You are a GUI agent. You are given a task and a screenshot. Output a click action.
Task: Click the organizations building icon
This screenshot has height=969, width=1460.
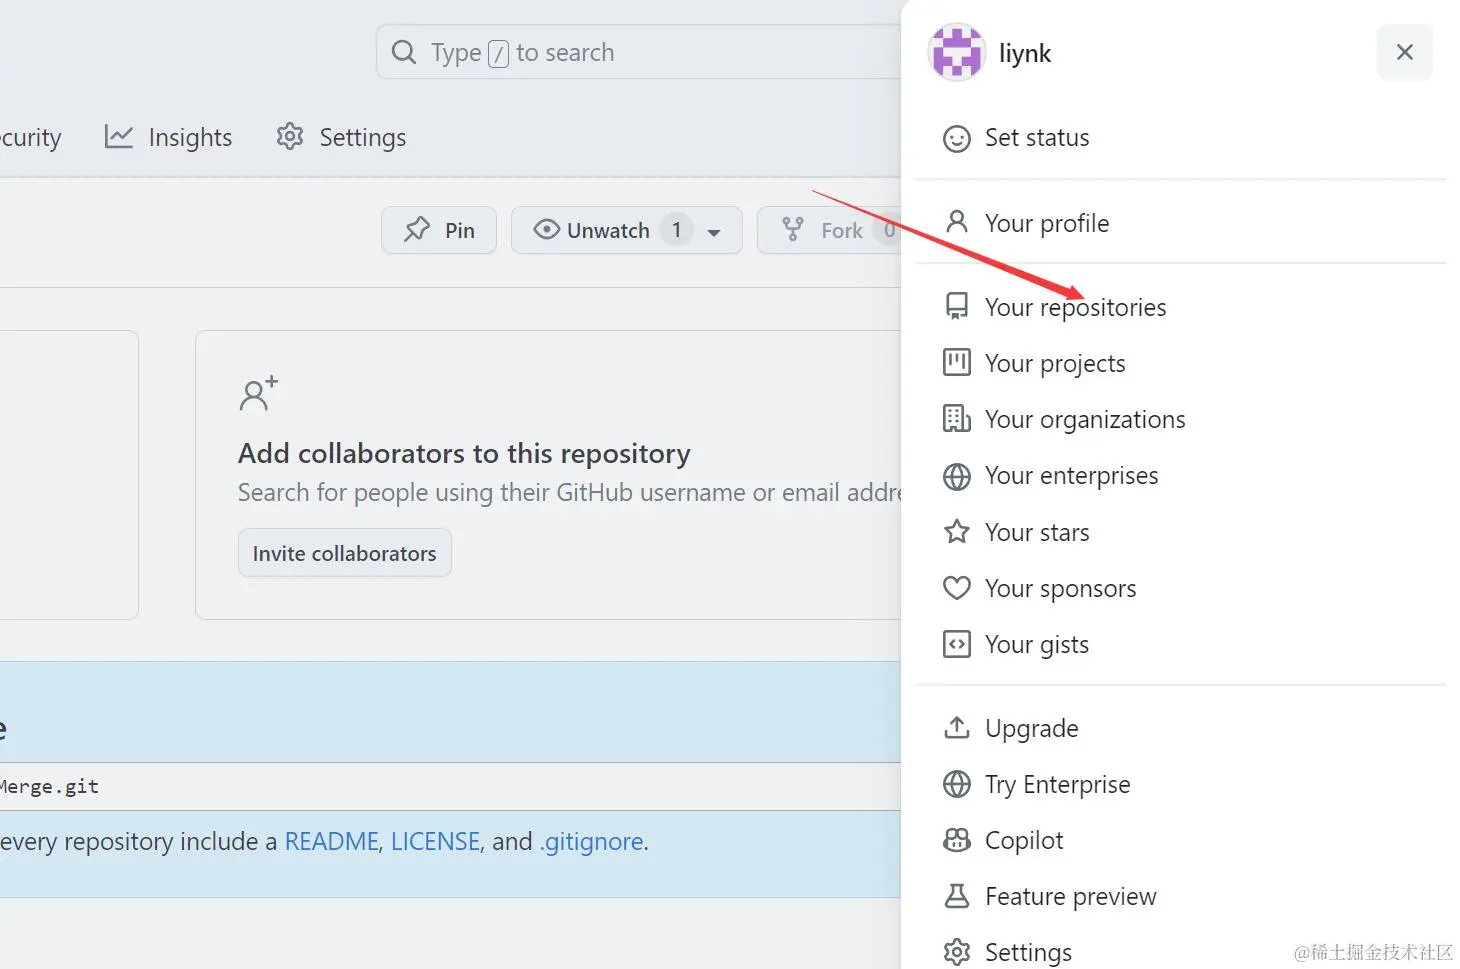pyautogui.click(x=956, y=418)
